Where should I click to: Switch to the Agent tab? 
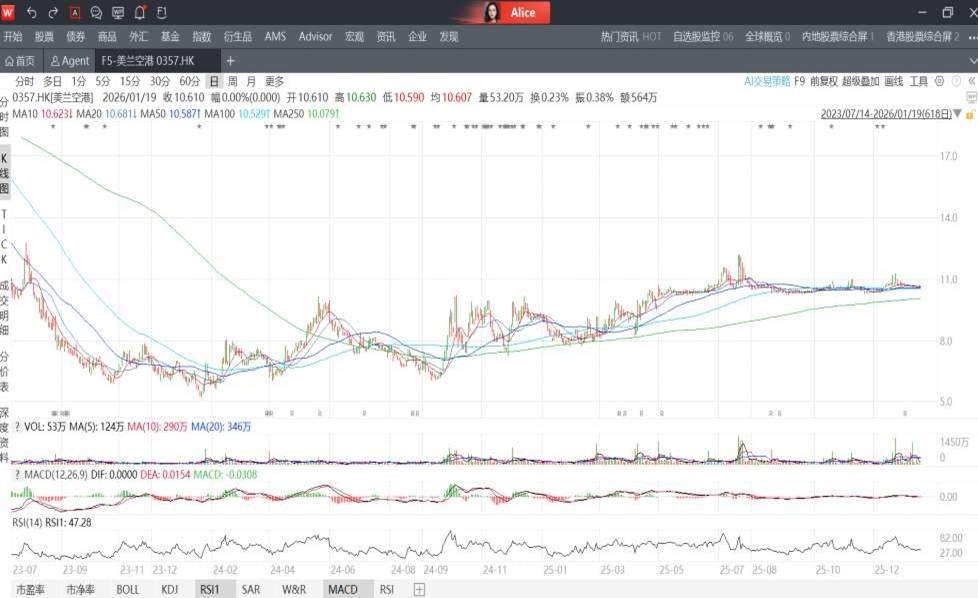(70, 61)
